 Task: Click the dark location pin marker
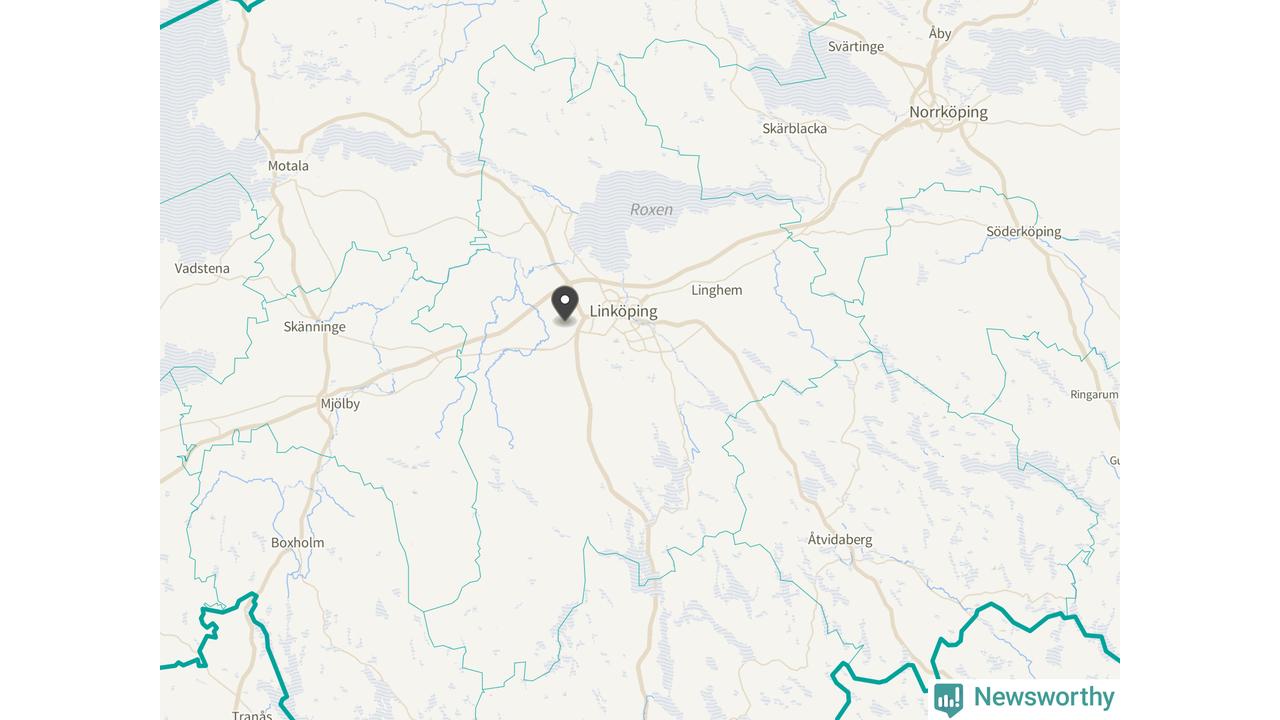point(565,304)
